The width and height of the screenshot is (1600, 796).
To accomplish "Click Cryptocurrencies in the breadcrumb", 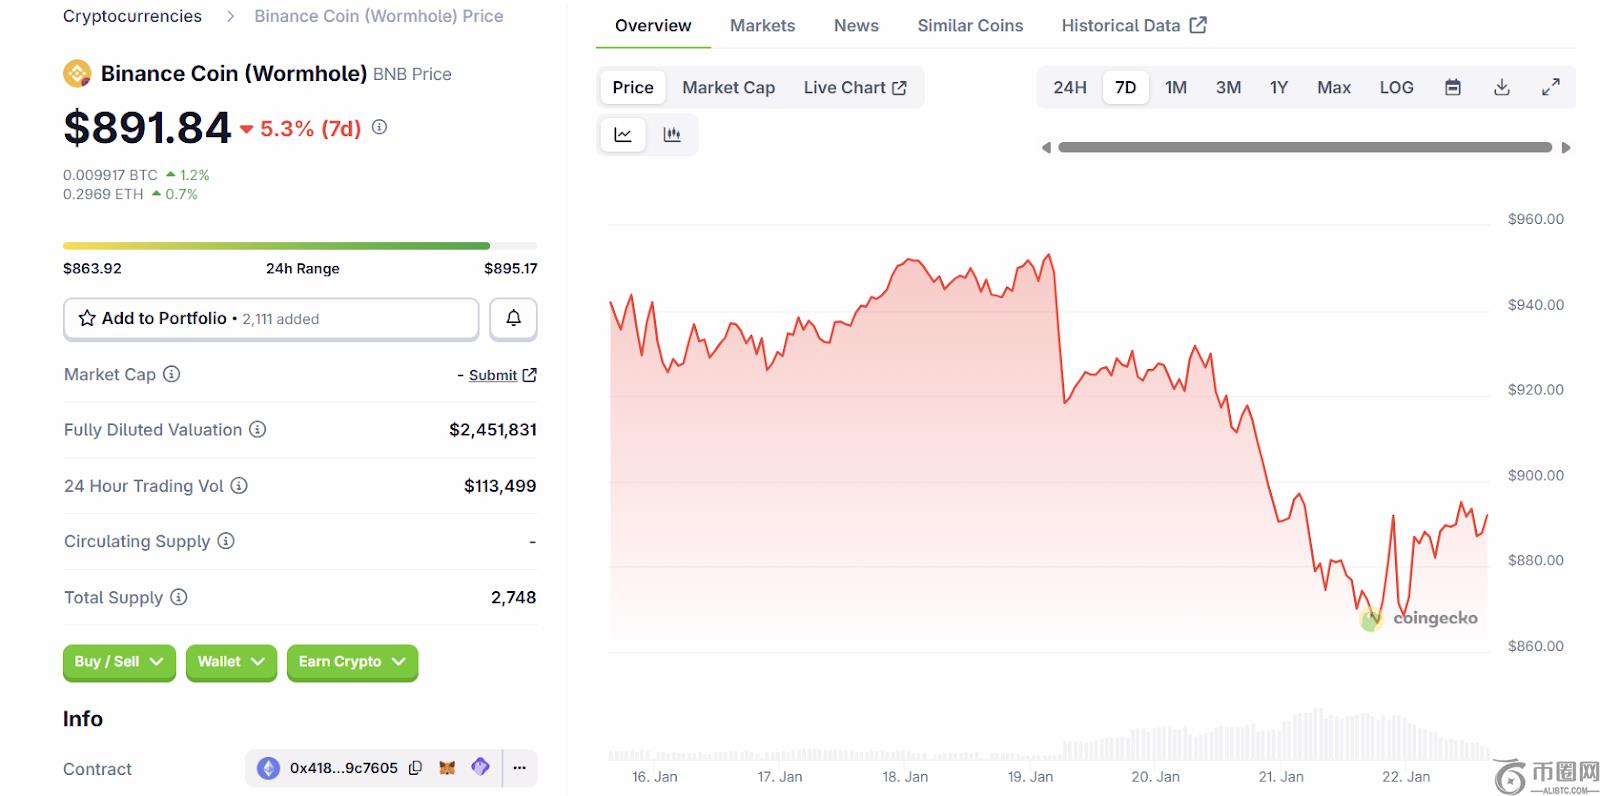I will point(132,16).
